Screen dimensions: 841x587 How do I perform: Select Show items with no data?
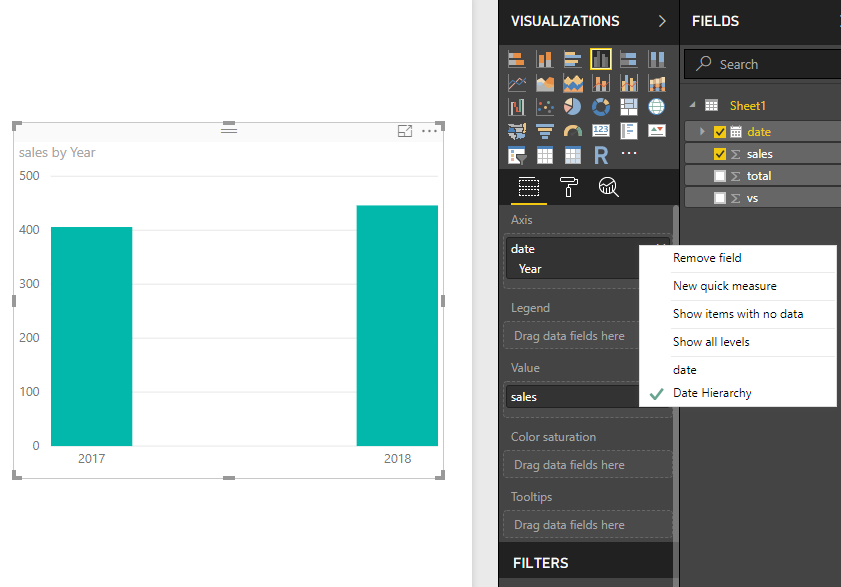tap(737, 314)
